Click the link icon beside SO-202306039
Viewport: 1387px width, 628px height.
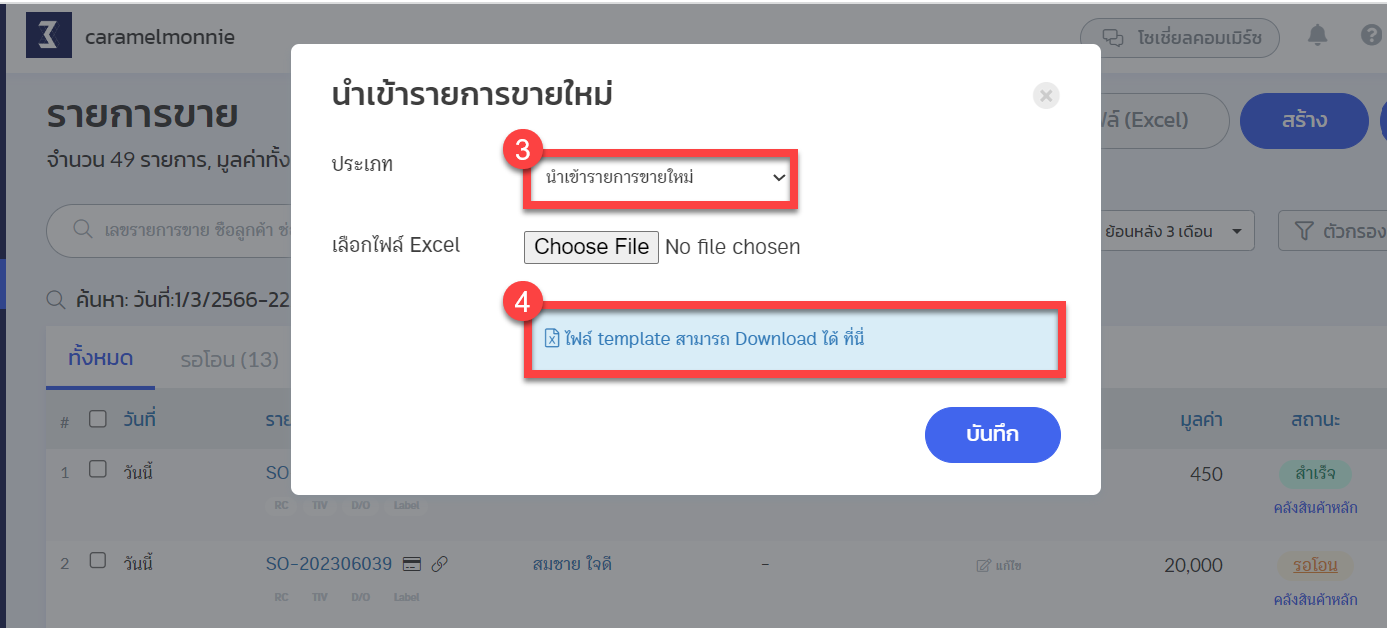pyautogui.click(x=439, y=564)
